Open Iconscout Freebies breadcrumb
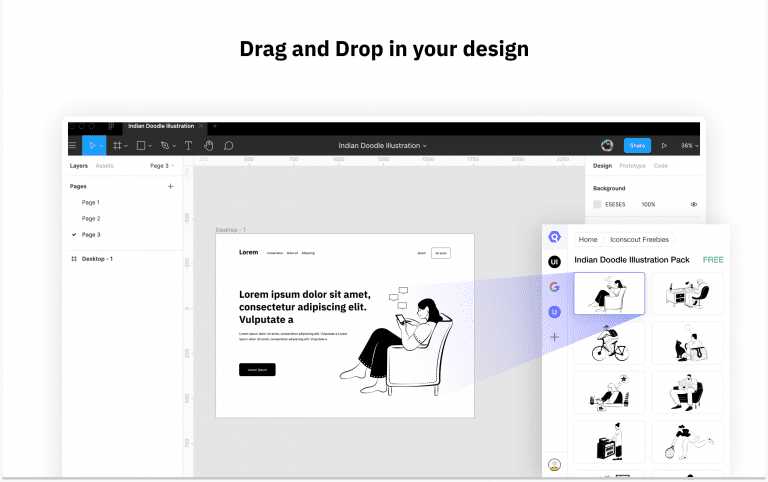 tap(639, 240)
